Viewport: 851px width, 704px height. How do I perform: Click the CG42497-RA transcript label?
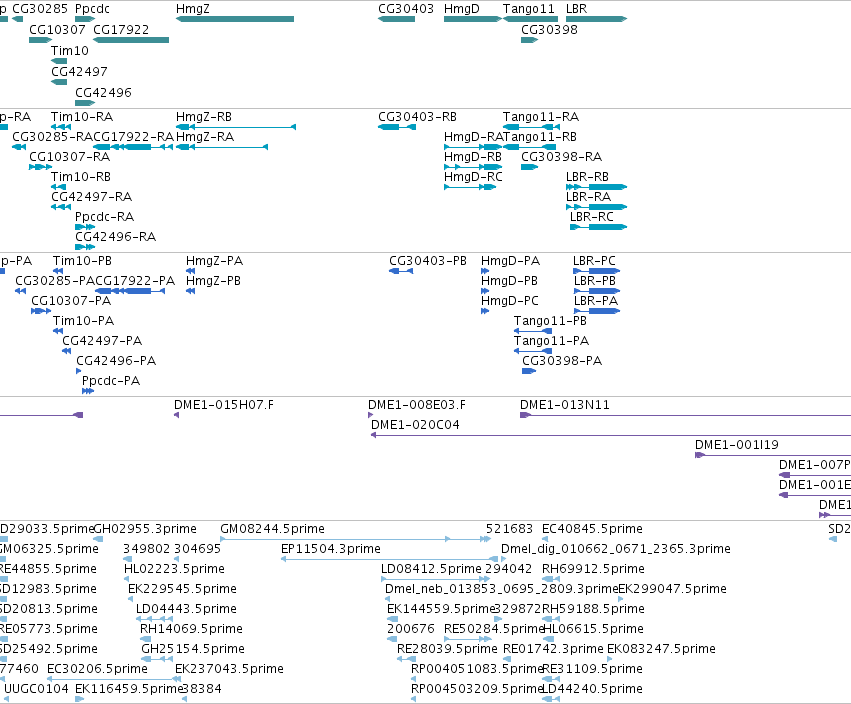[92, 196]
